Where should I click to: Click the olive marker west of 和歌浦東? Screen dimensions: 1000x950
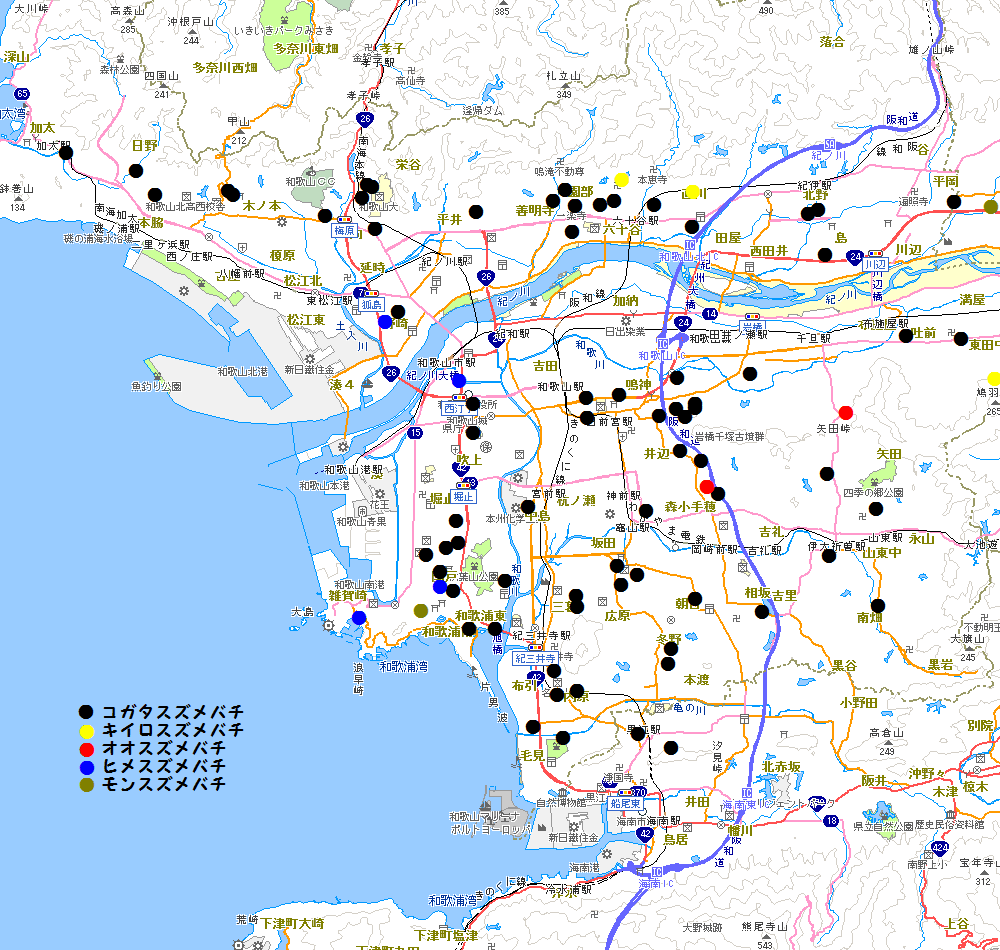coord(421,611)
